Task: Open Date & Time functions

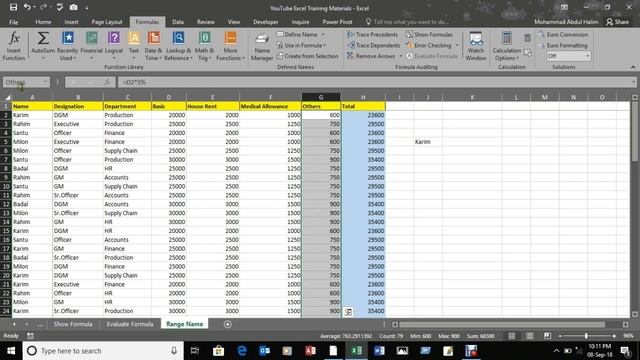Action: click(153, 47)
